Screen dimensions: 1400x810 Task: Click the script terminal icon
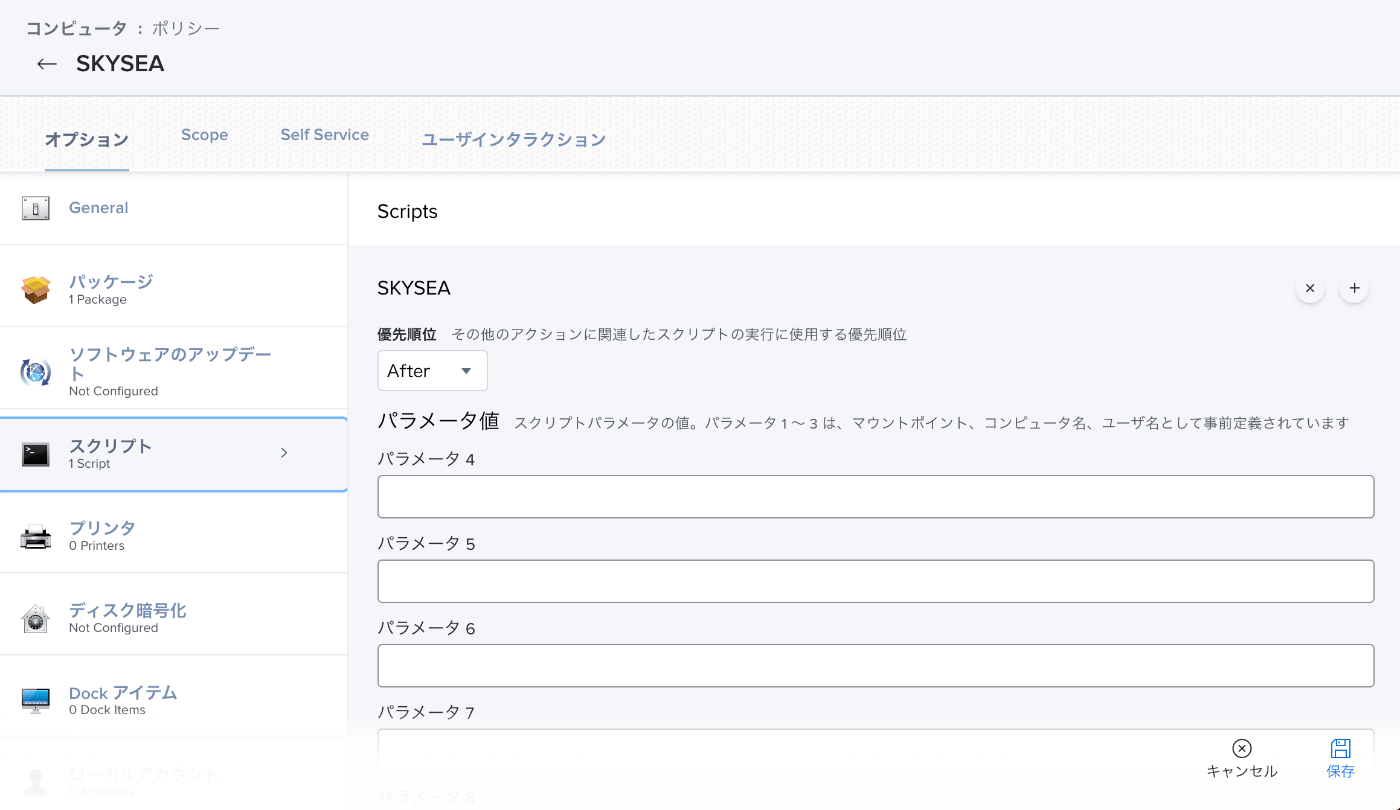coord(35,455)
